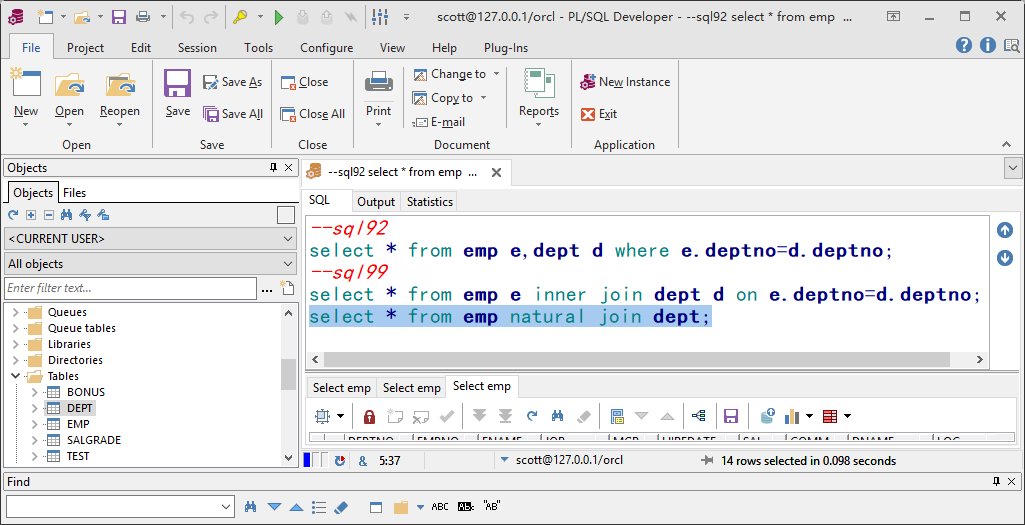
Task: Click the E-mail button
Action: [x=439, y=122]
